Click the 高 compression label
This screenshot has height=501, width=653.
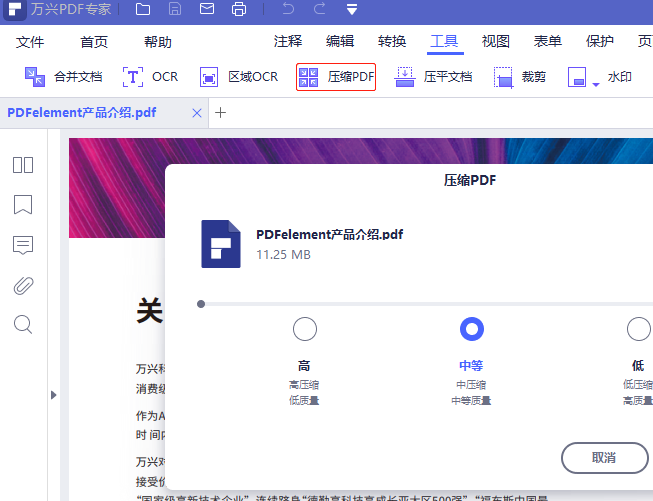(x=304, y=366)
